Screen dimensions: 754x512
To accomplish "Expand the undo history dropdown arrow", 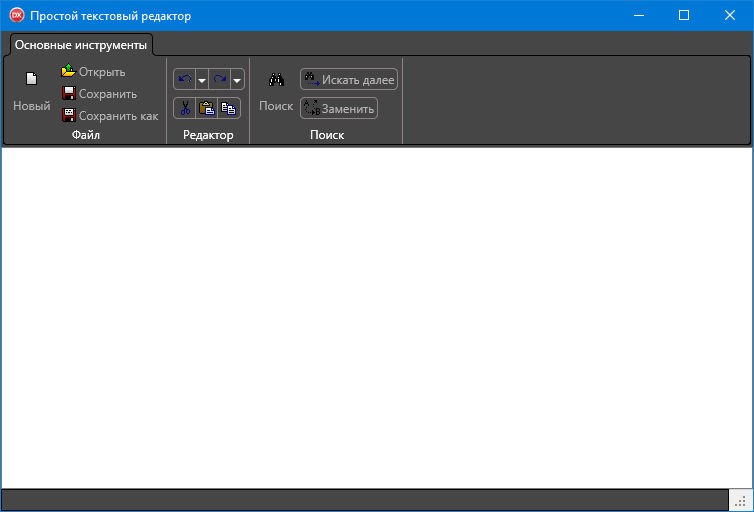I will [x=202, y=80].
